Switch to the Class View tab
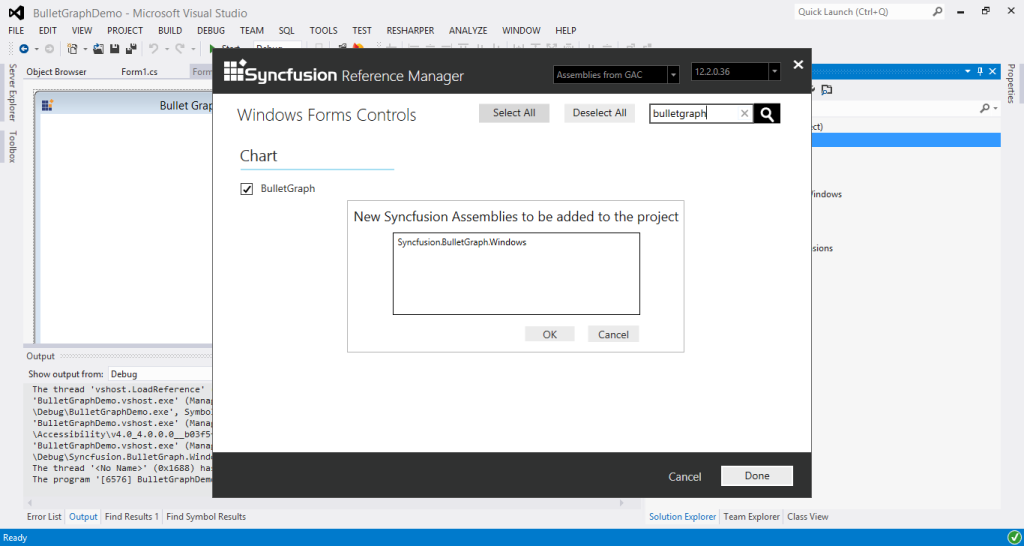The height and width of the screenshot is (546, 1024). point(807,517)
